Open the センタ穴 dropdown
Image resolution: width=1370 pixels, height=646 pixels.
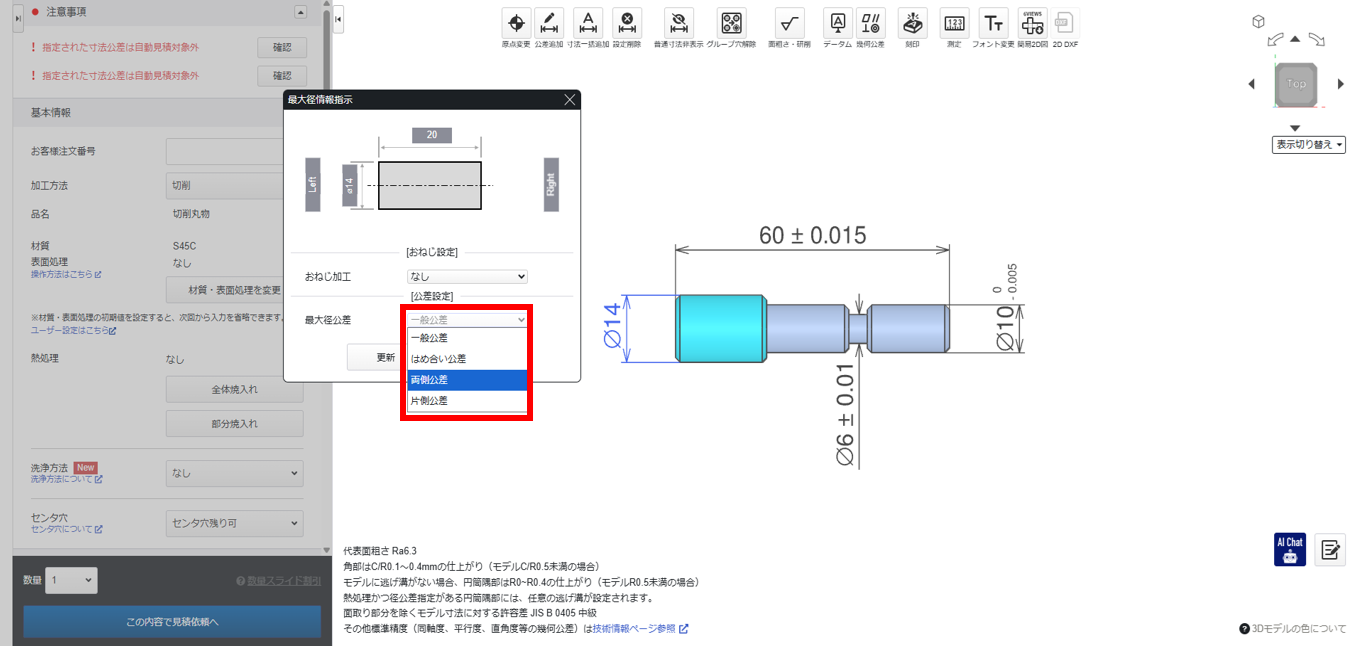tap(234, 523)
